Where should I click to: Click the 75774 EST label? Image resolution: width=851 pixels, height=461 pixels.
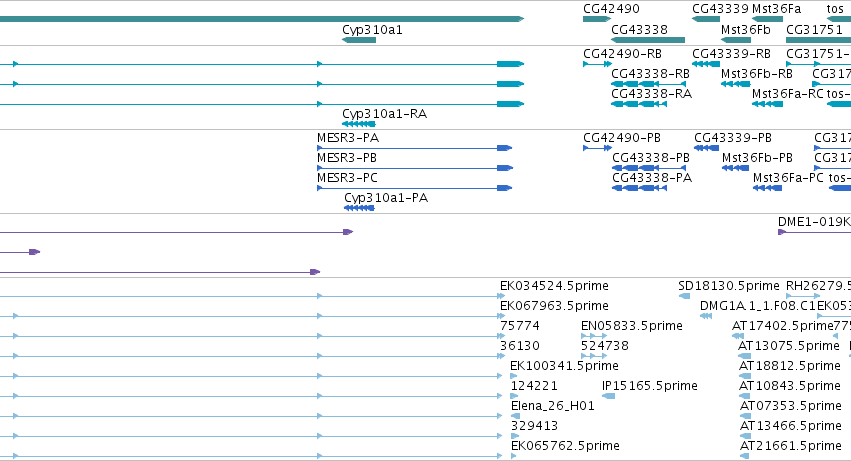pyautogui.click(x=519, y=326)
